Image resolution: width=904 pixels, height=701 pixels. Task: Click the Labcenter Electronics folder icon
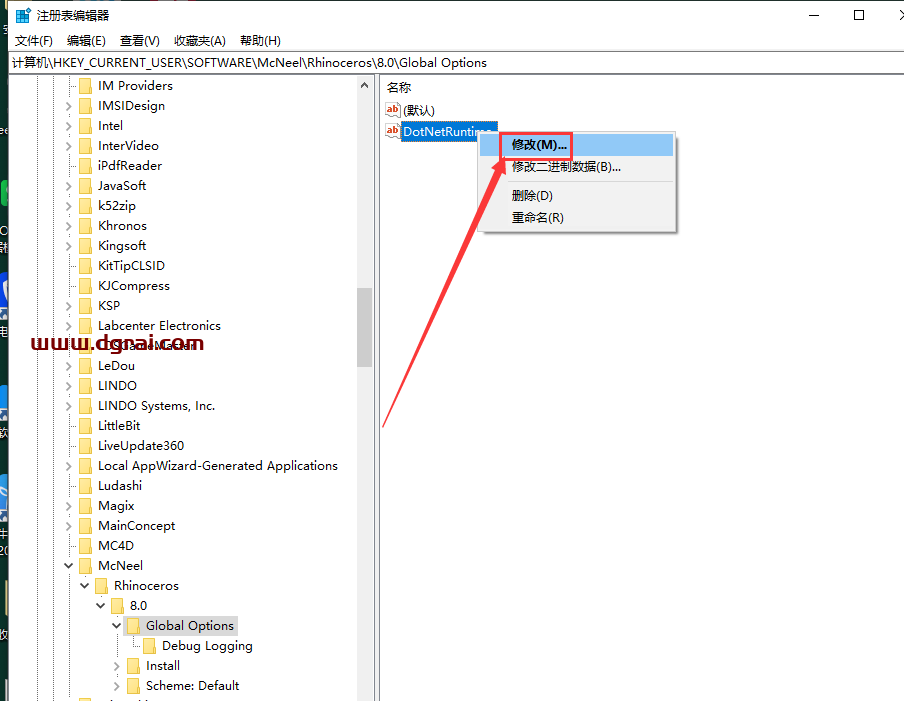pyautogui.click(x=85, y=326)
